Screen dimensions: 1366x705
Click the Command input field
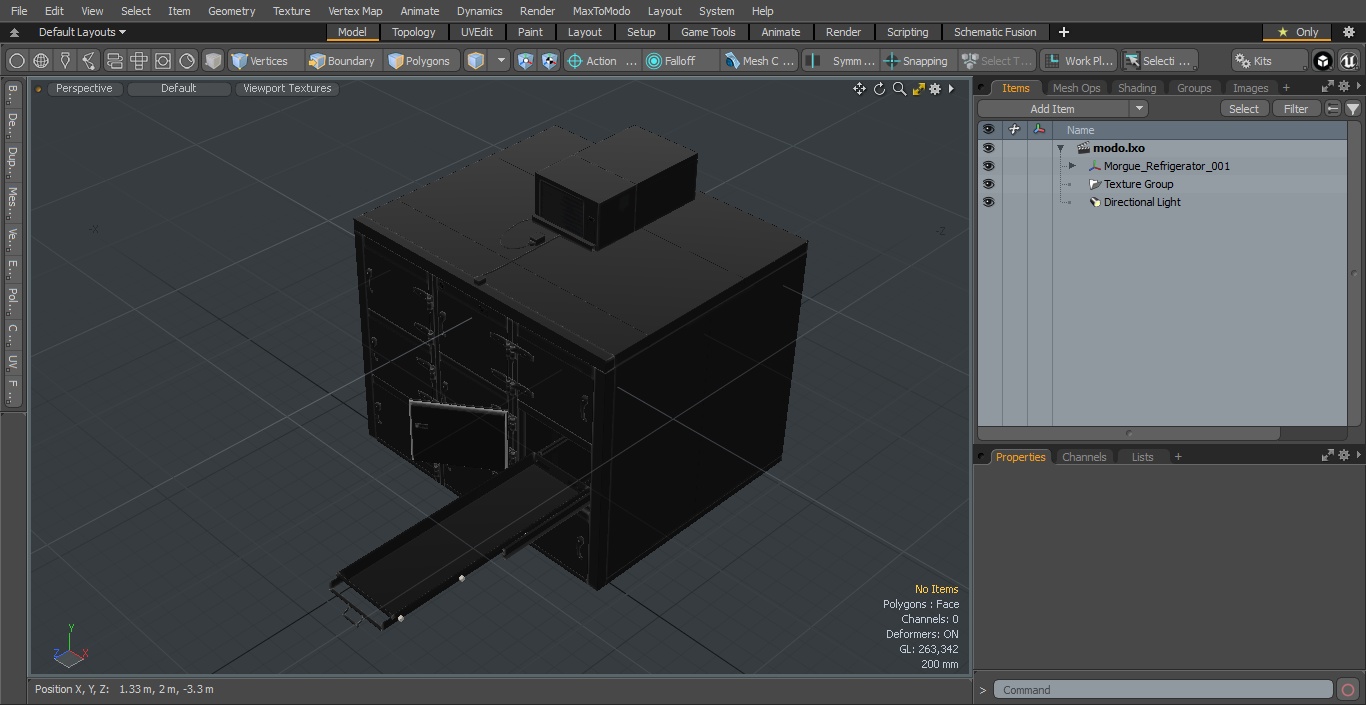click(1162, 689)
